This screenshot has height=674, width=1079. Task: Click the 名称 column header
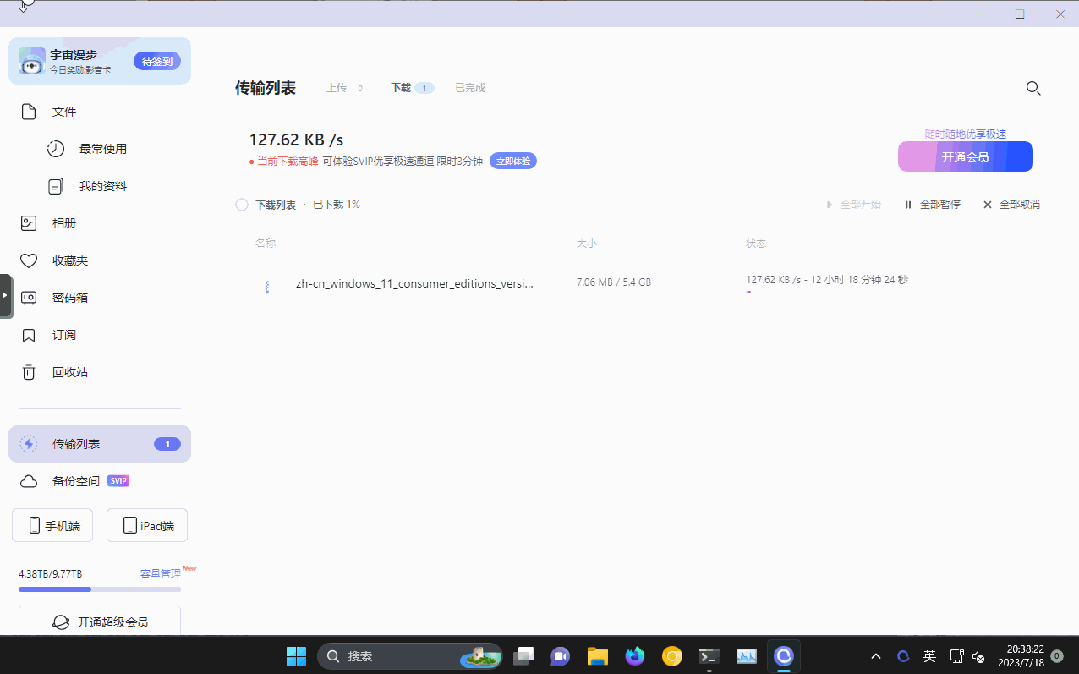(266, 243)
